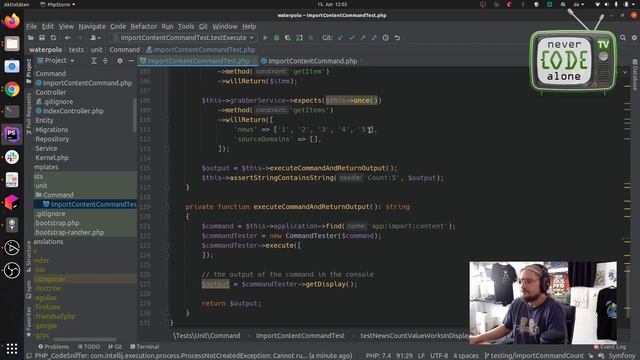
Task: Click the Git Rollback undo icon
Action: point(397,38)
